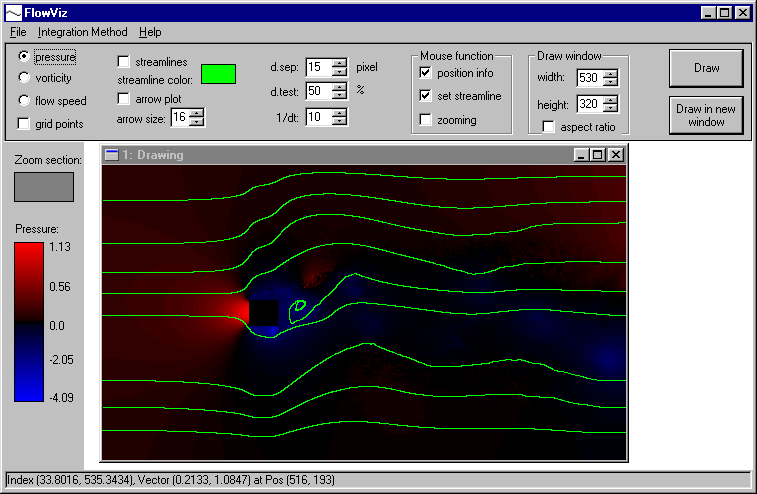The image size is (757, 494).
Task: Open the Integration Method menu
Action: click(84, 33)
